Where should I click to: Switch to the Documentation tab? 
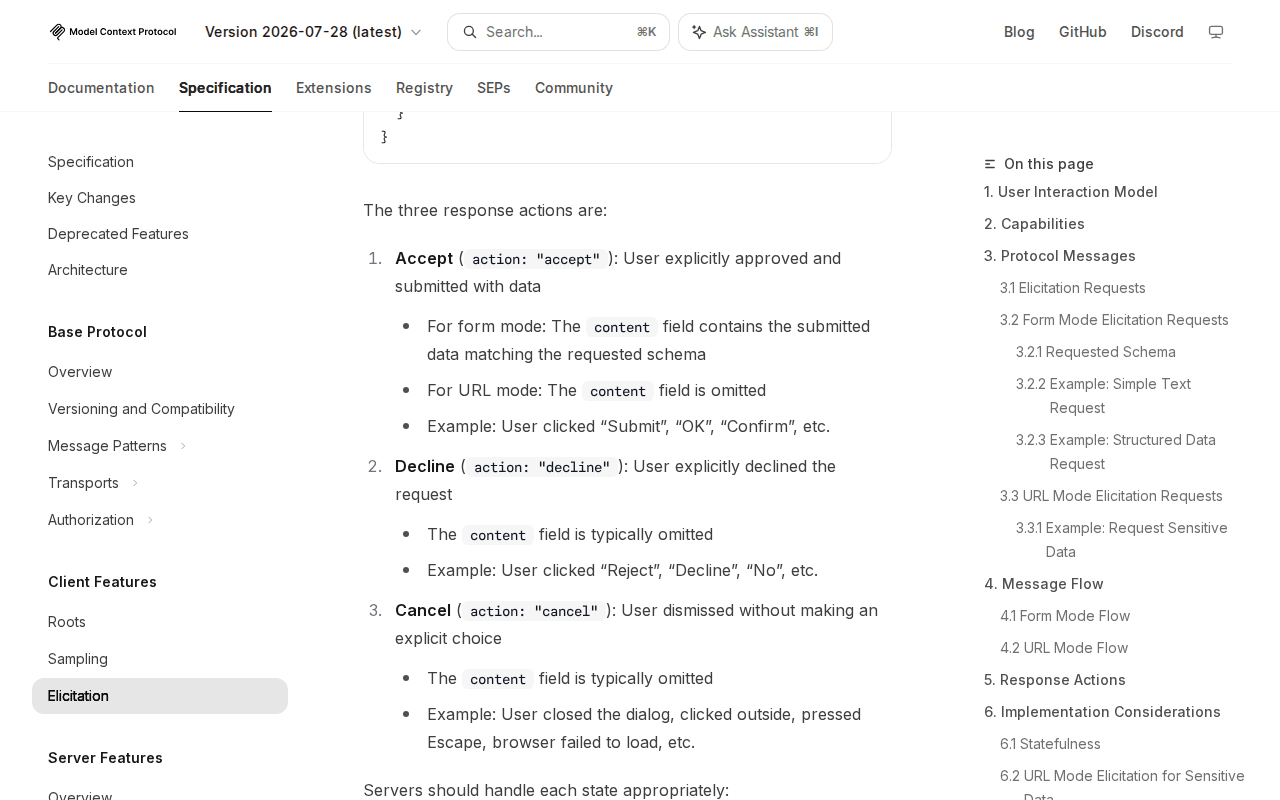(101, 88)
